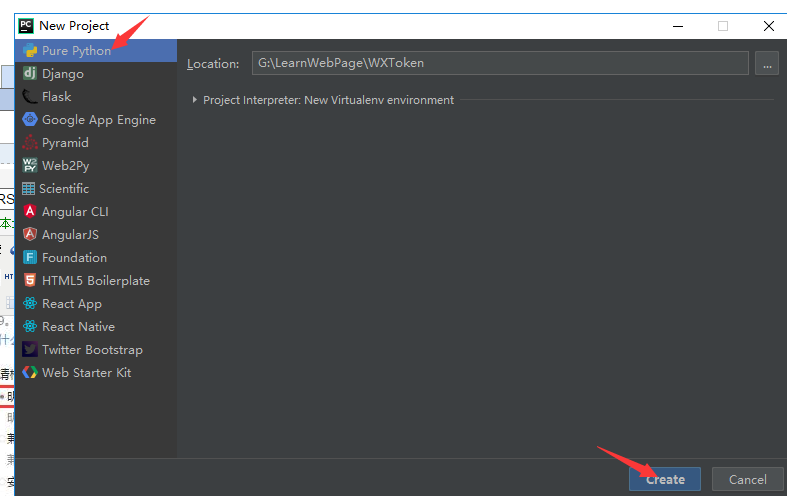This screenshot has height=496, width=787.
Task: Select the Pure Python project type icon
Action: click(x=30, y=51)
